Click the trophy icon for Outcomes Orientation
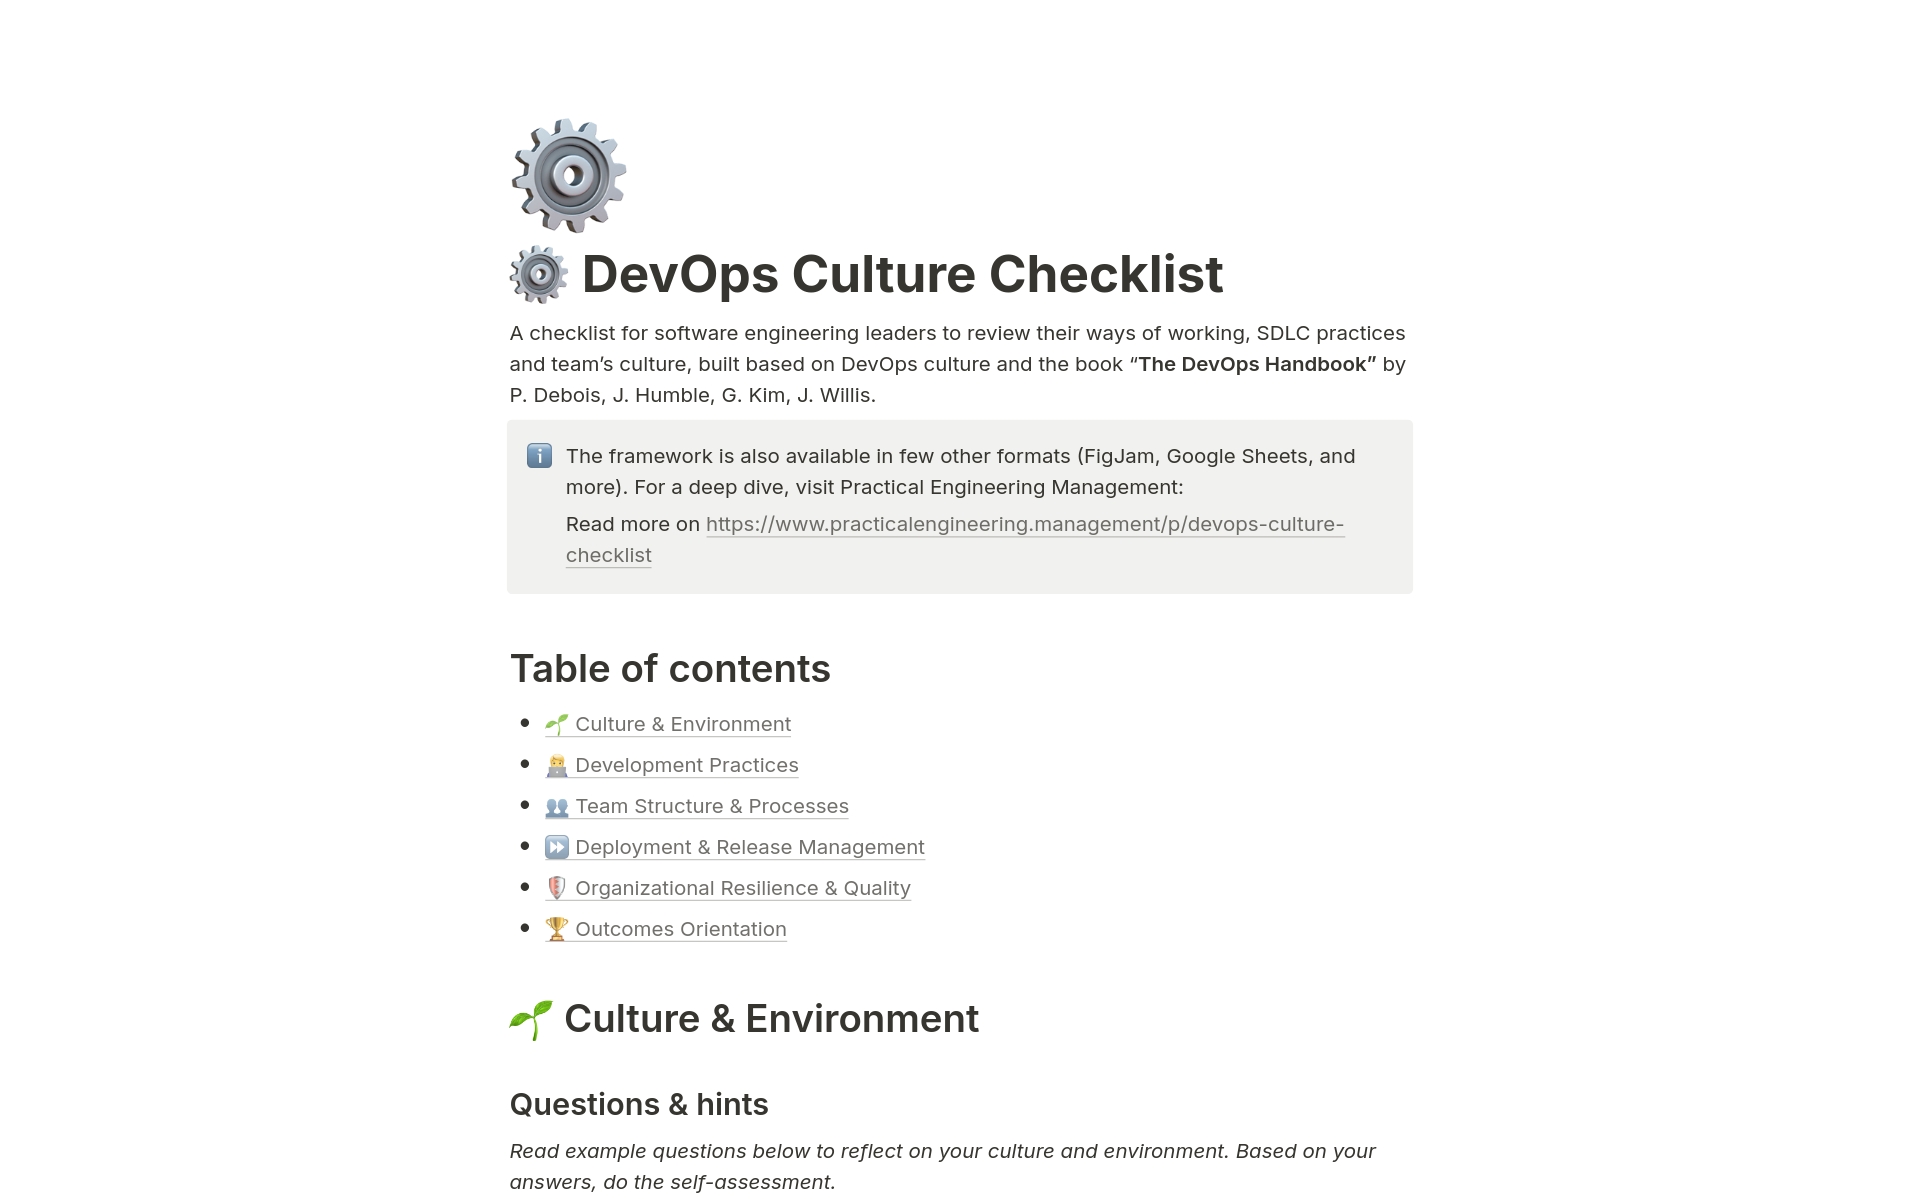This screenshot has width=1920, height=1199. pos(557,927)
